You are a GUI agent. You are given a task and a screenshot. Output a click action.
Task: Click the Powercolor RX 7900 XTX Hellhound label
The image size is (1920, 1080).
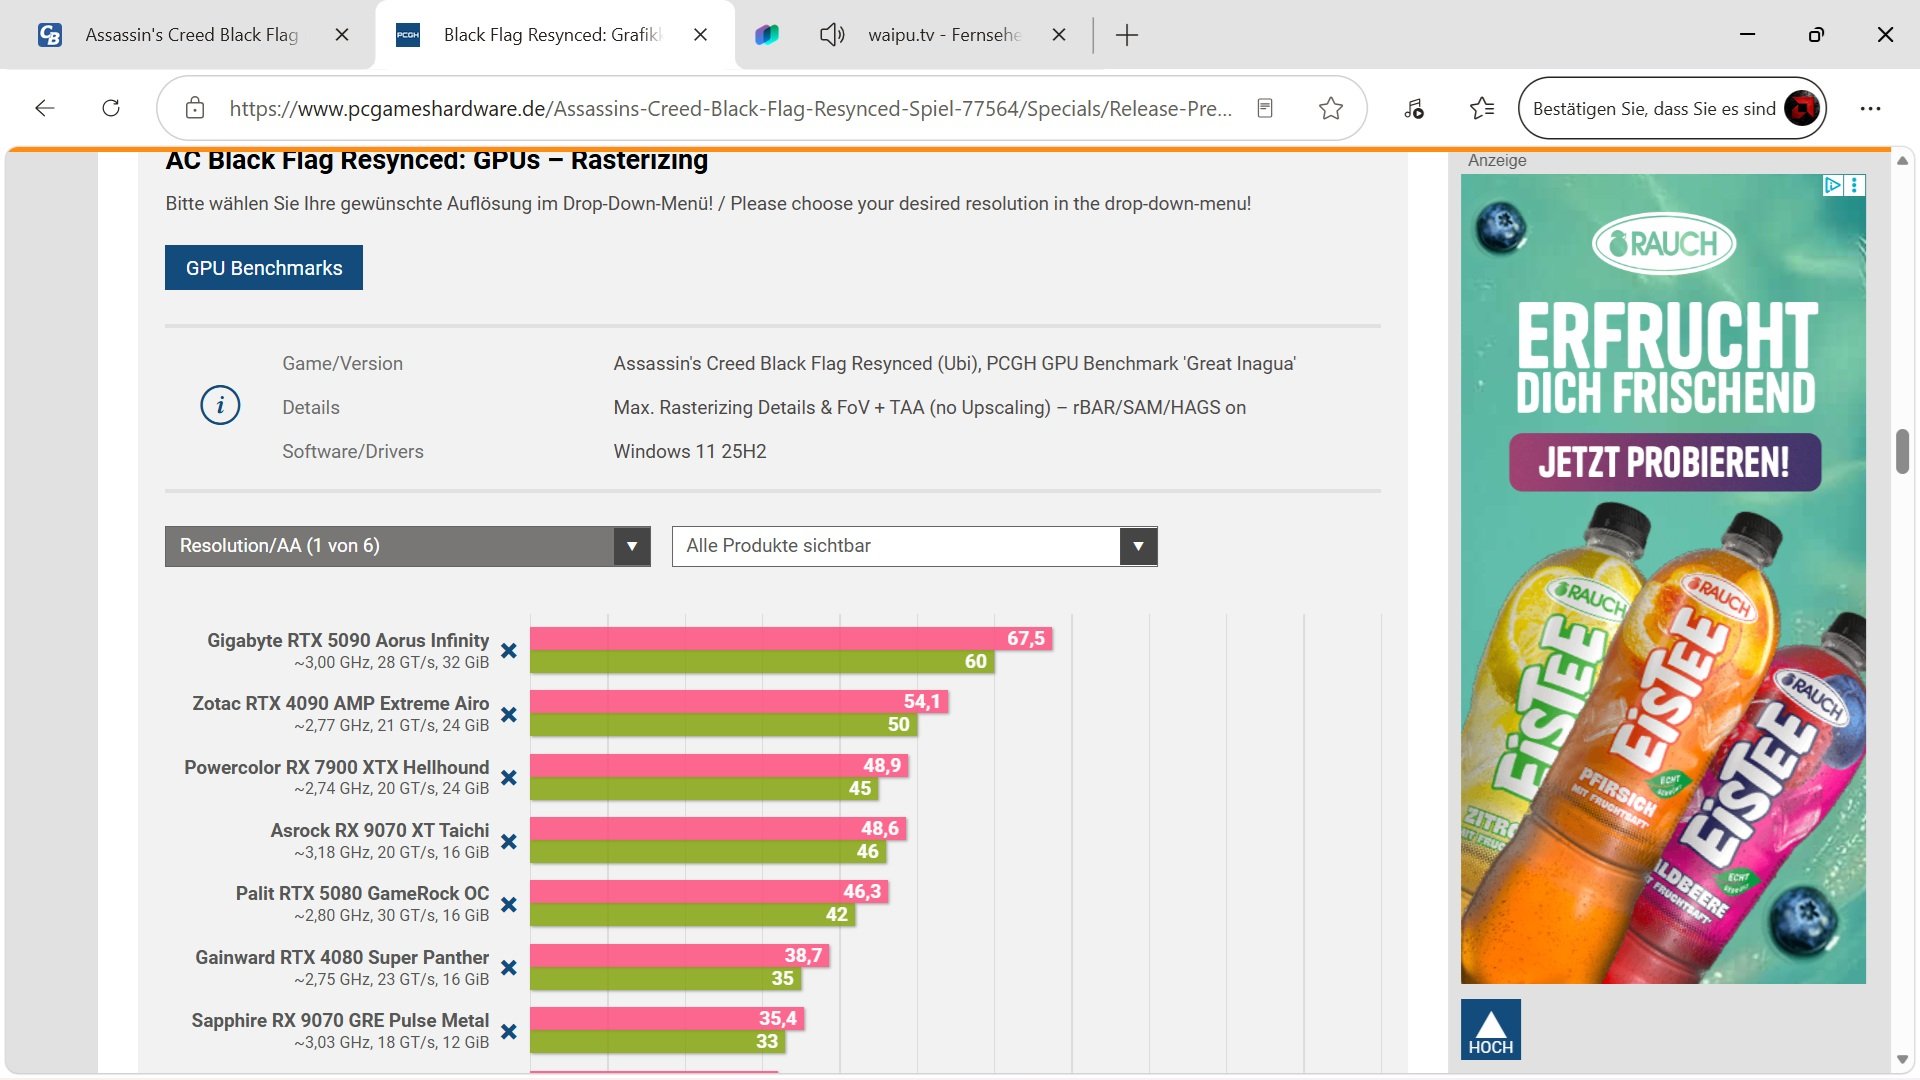pos(337,767)
